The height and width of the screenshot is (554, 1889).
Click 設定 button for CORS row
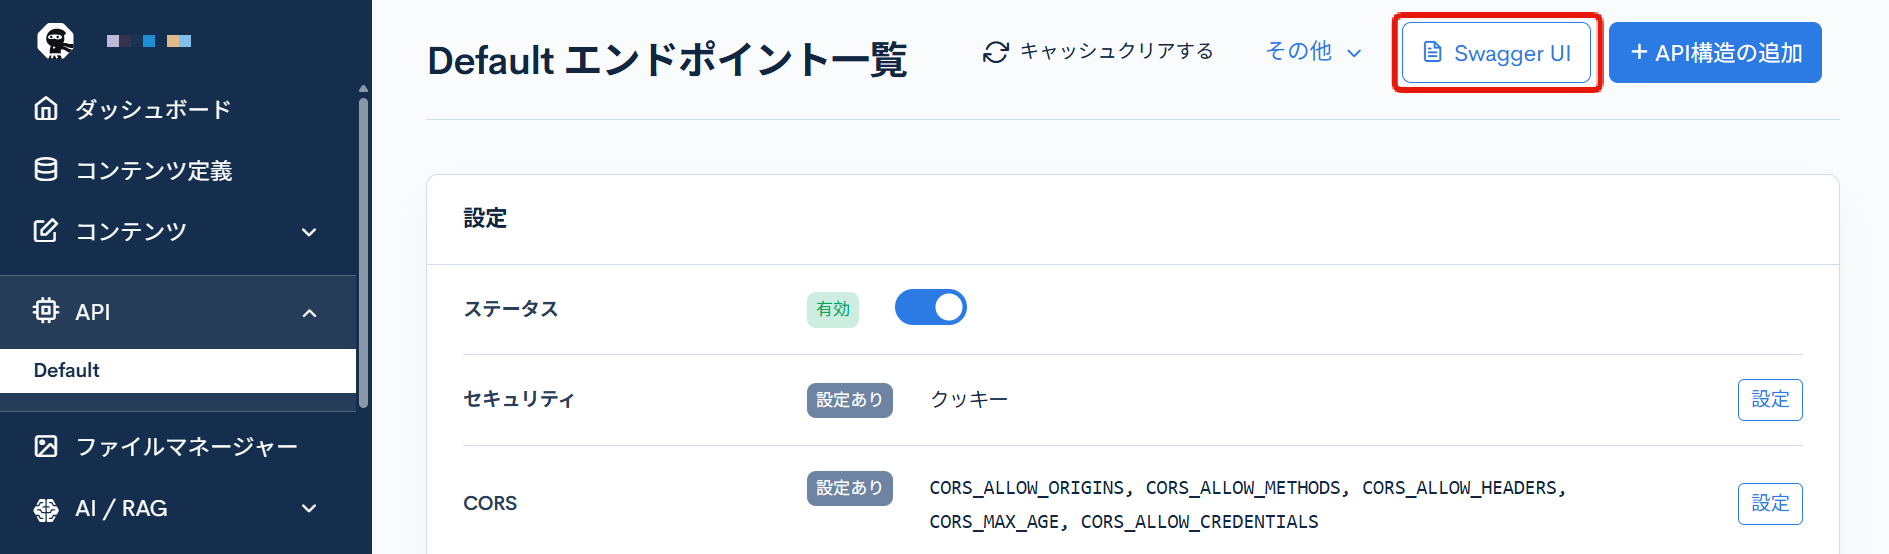pos(1769,504)
